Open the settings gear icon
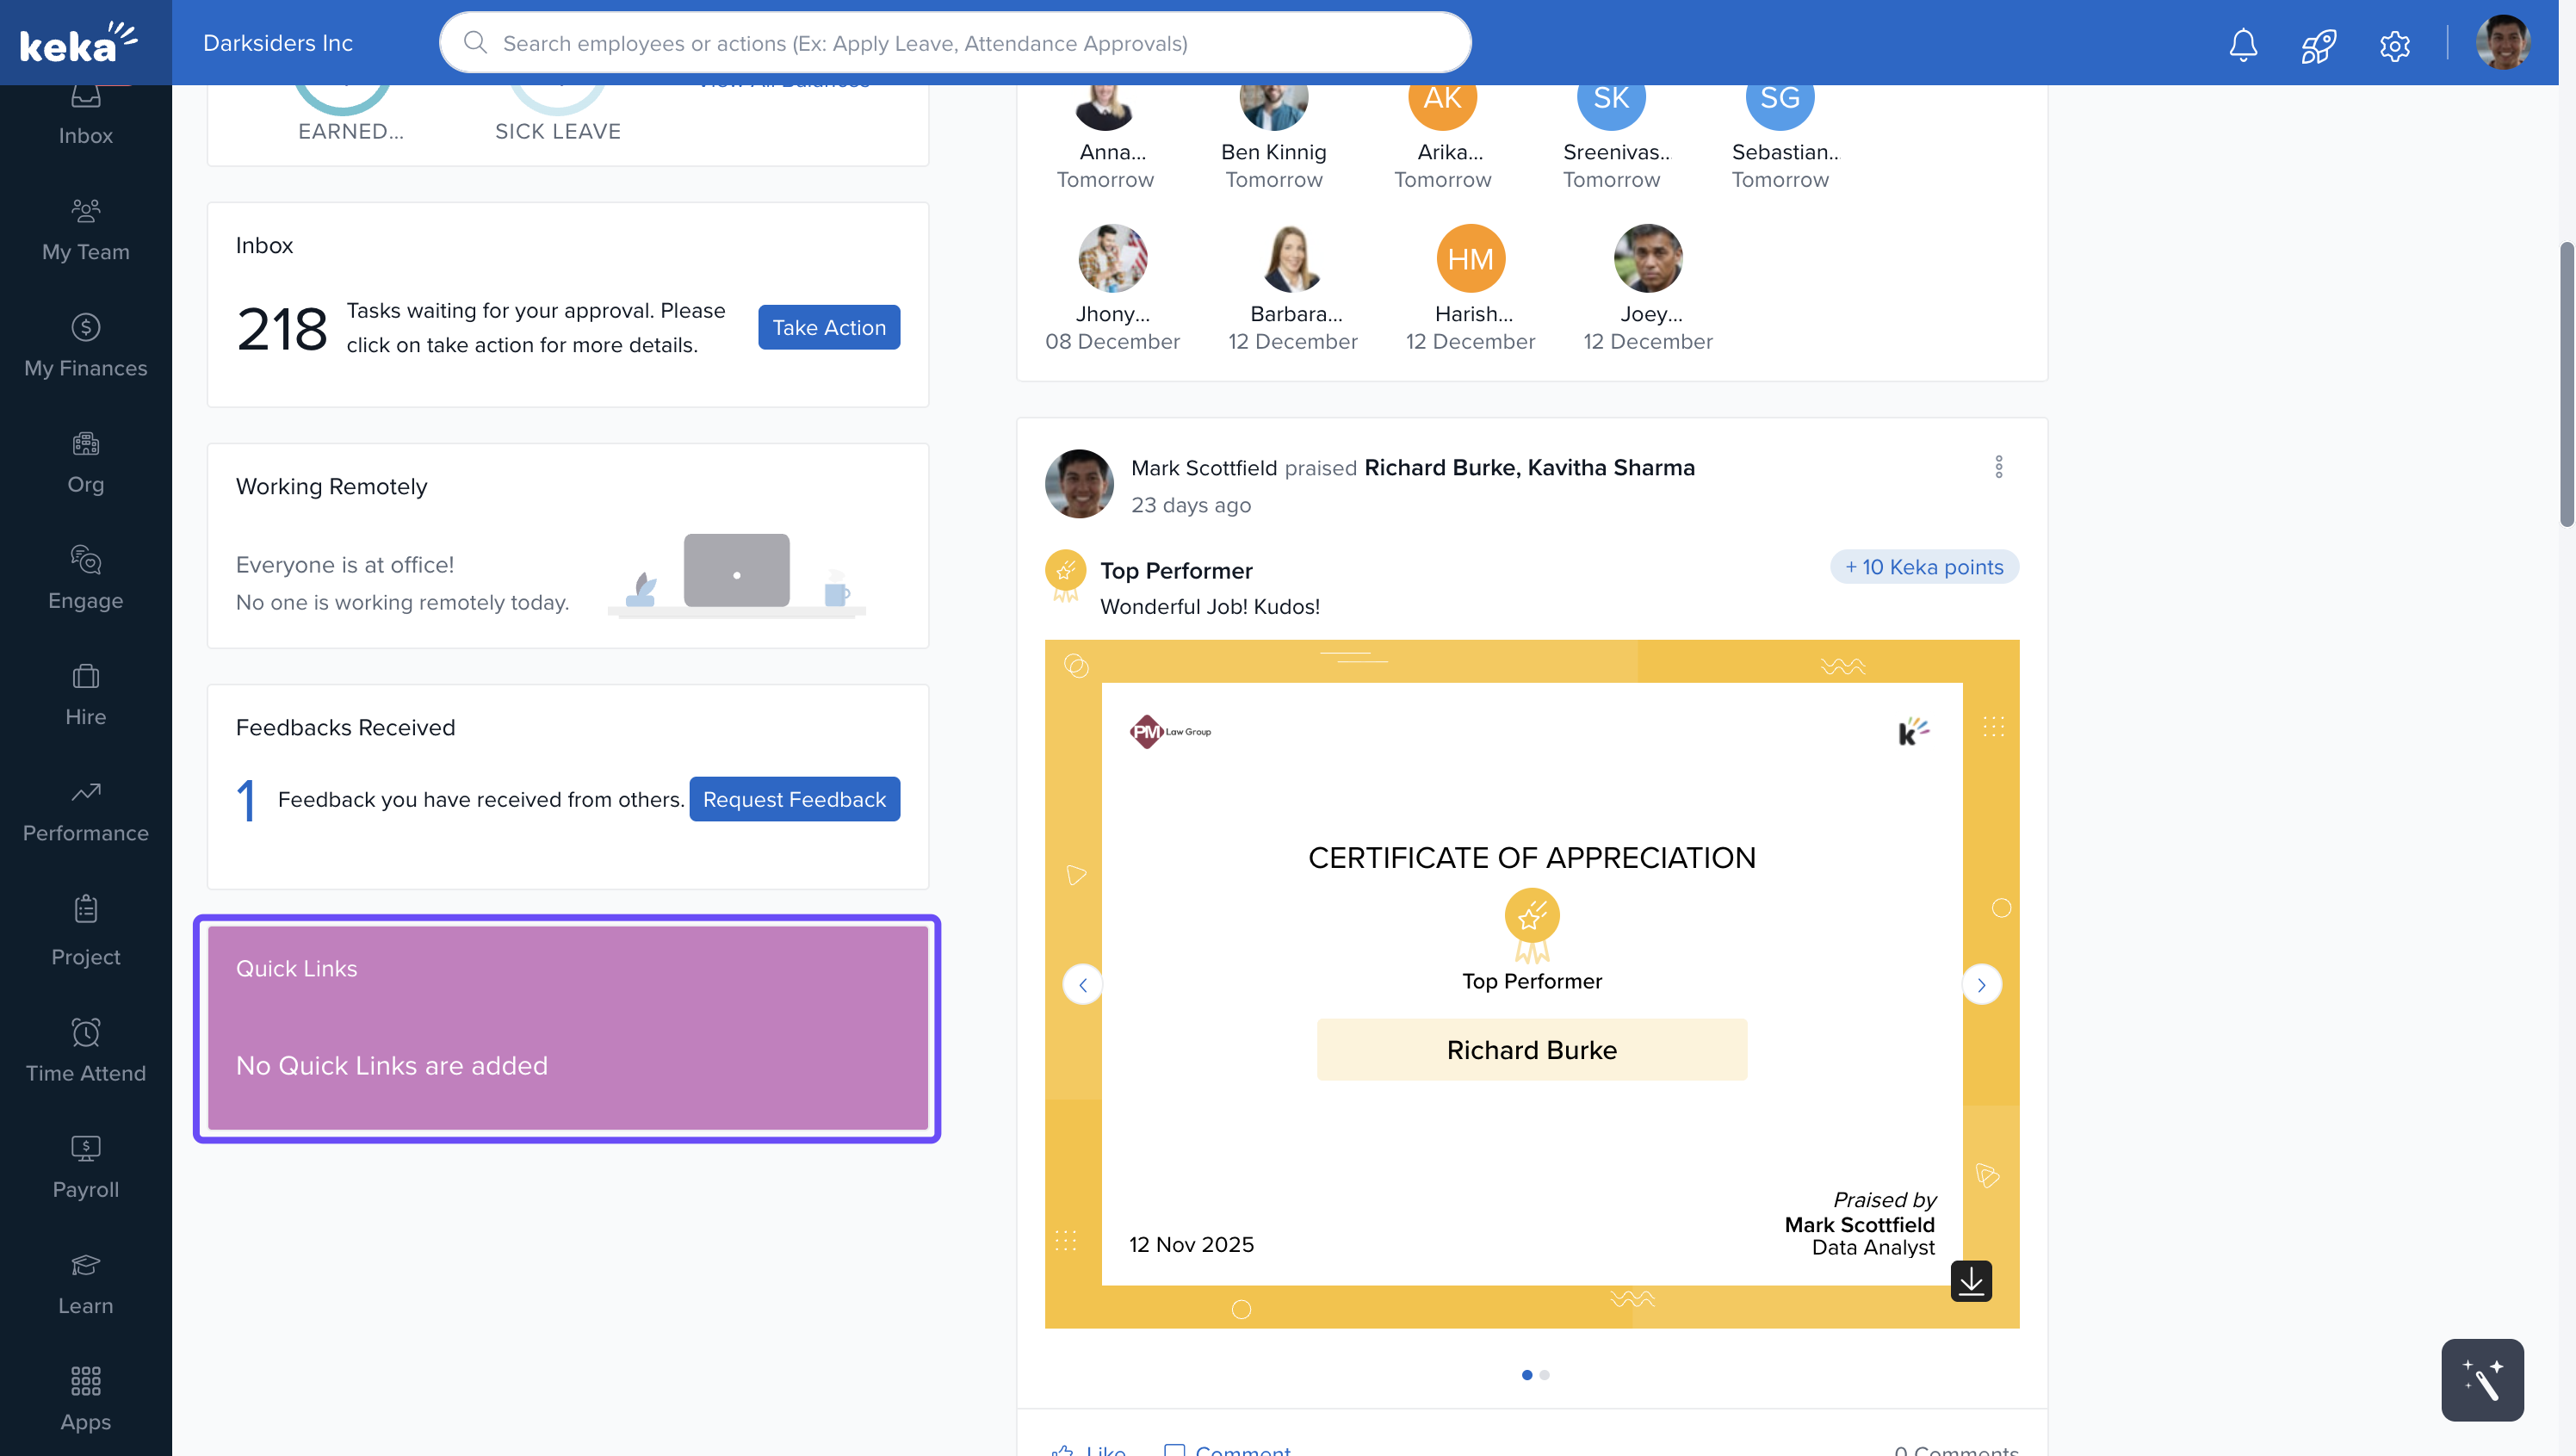2576x1456 pixels. pos(2394,45)
